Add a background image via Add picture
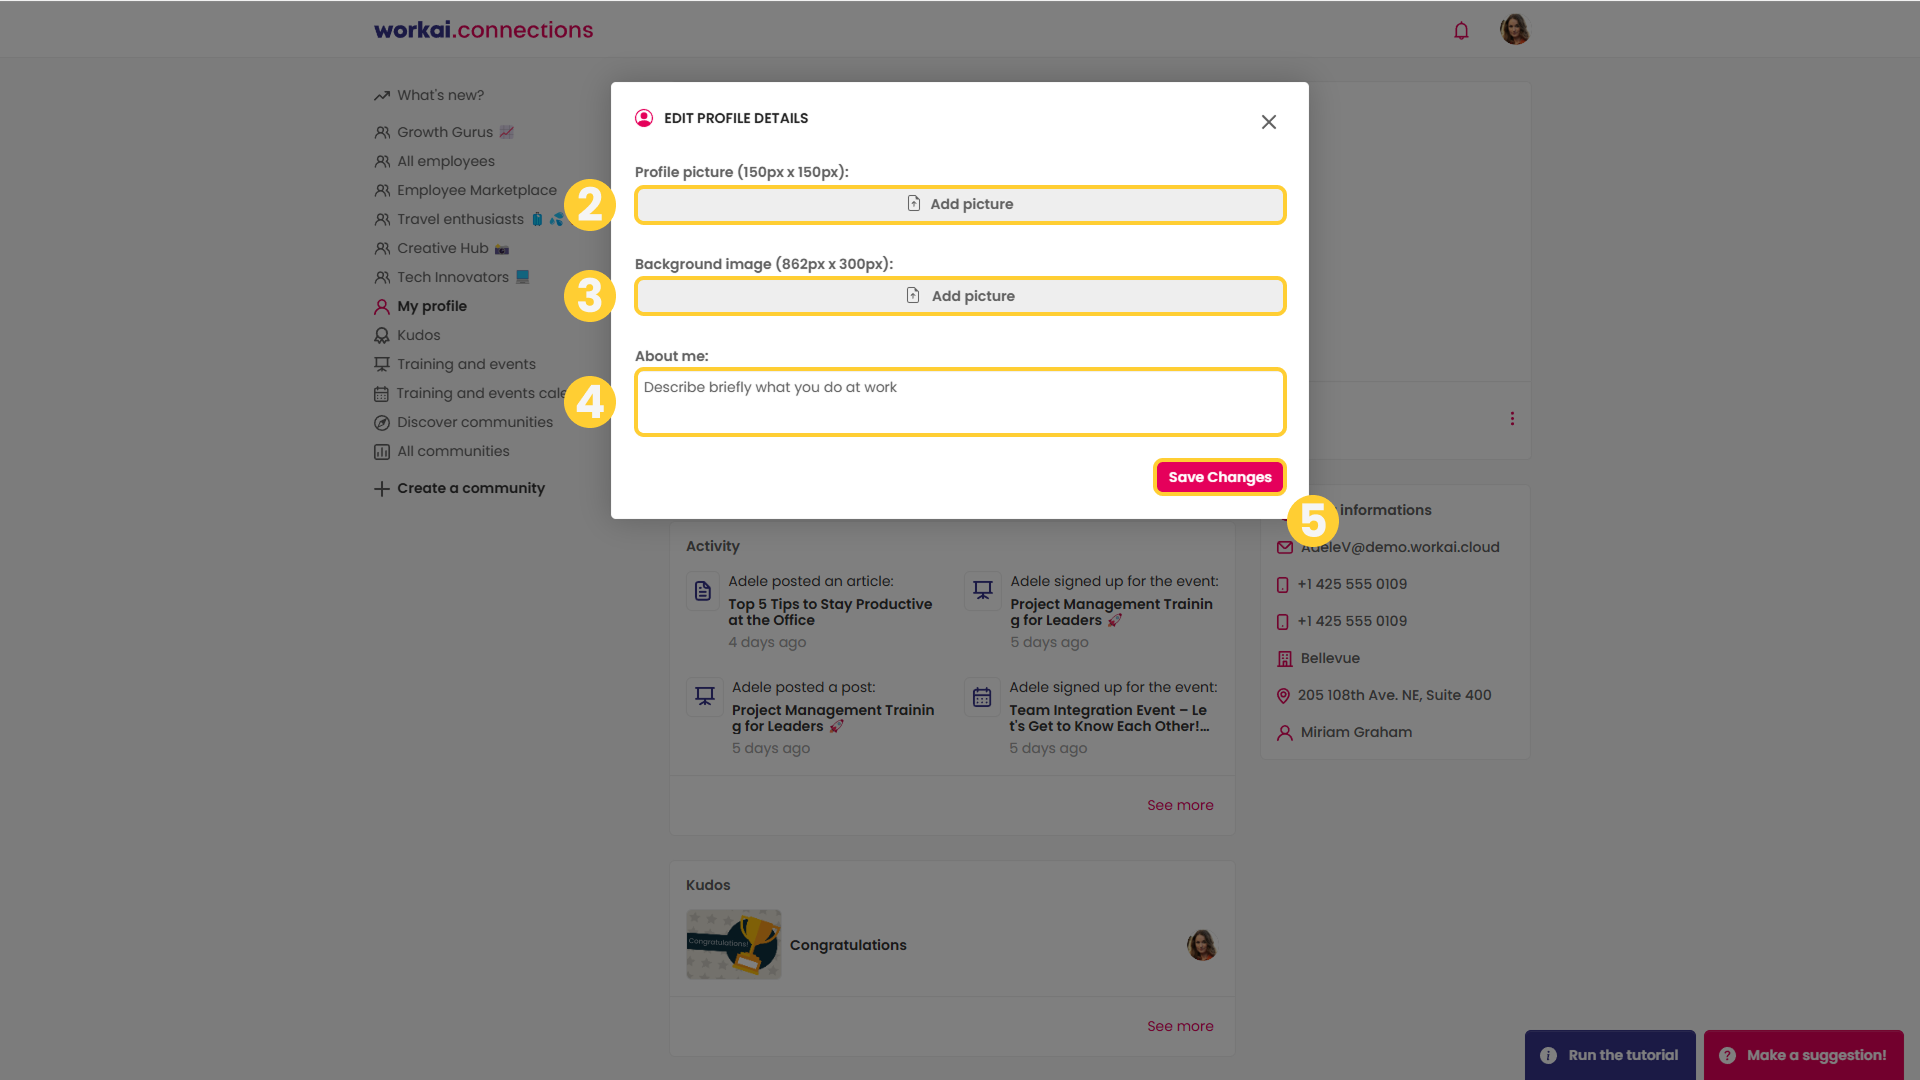Viewport: 1920px width, 1080px height. tap(960, 296)
